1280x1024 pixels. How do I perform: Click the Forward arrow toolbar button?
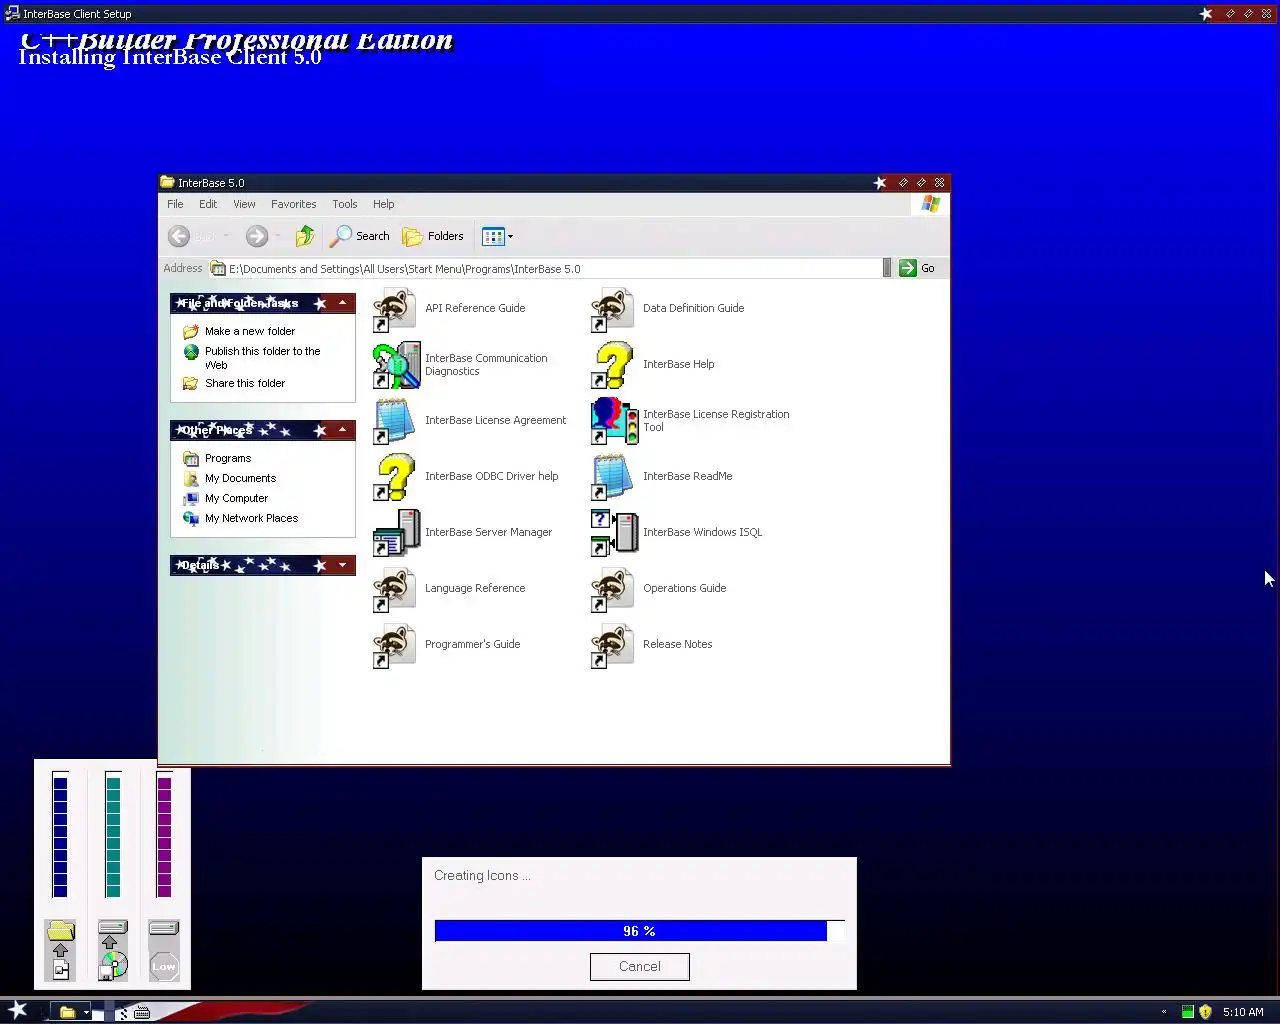257,236
